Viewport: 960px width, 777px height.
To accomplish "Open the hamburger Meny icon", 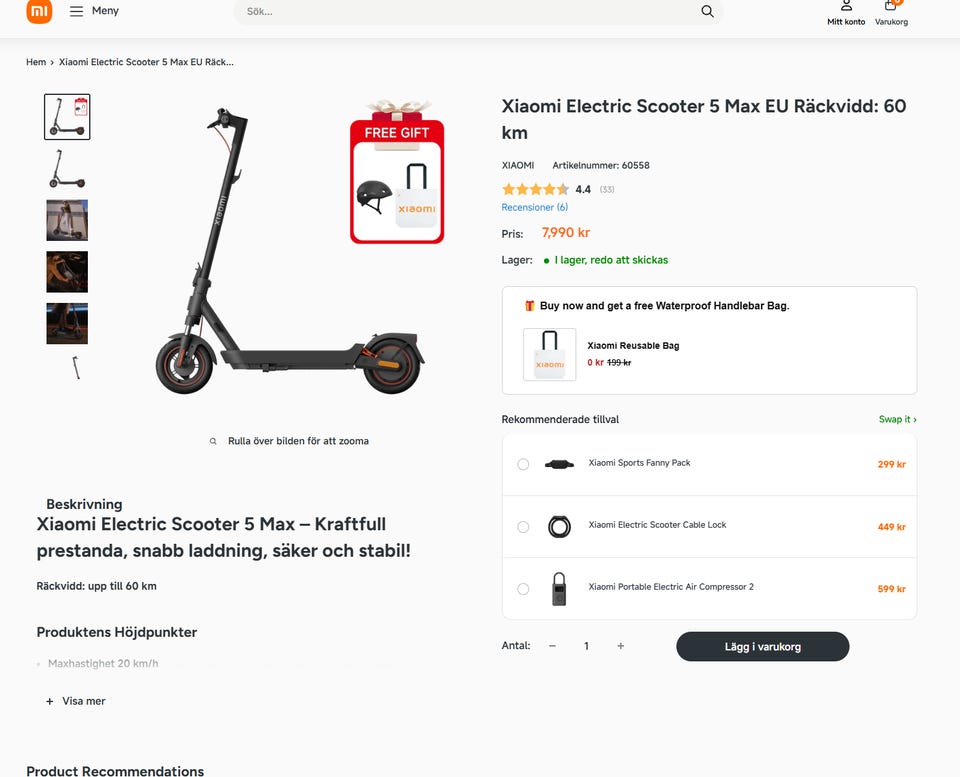I will point(76,11).
